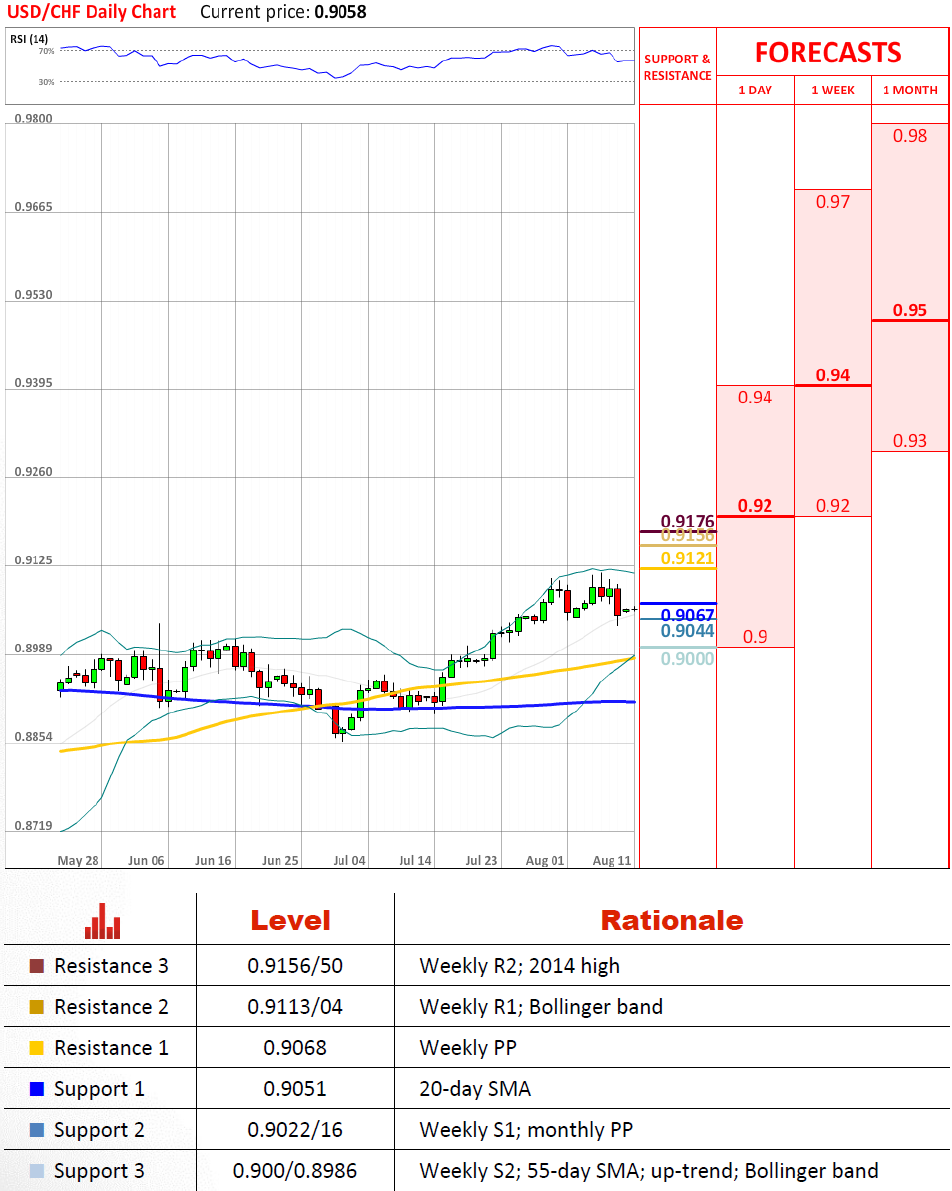Click the Resistance 1 yellow swatch

click(x=36, y=1048)
